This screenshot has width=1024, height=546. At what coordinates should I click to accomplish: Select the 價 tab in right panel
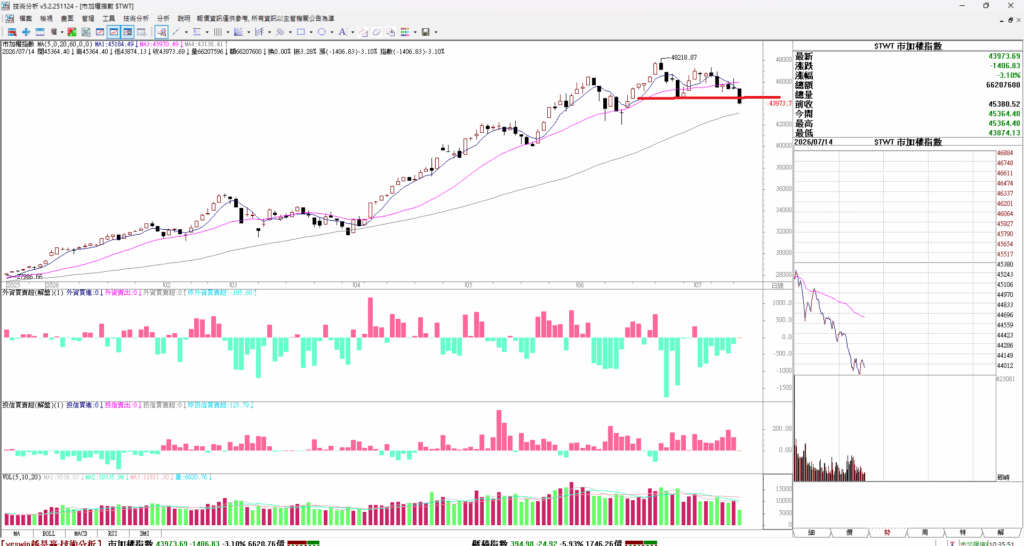[849, 532]
